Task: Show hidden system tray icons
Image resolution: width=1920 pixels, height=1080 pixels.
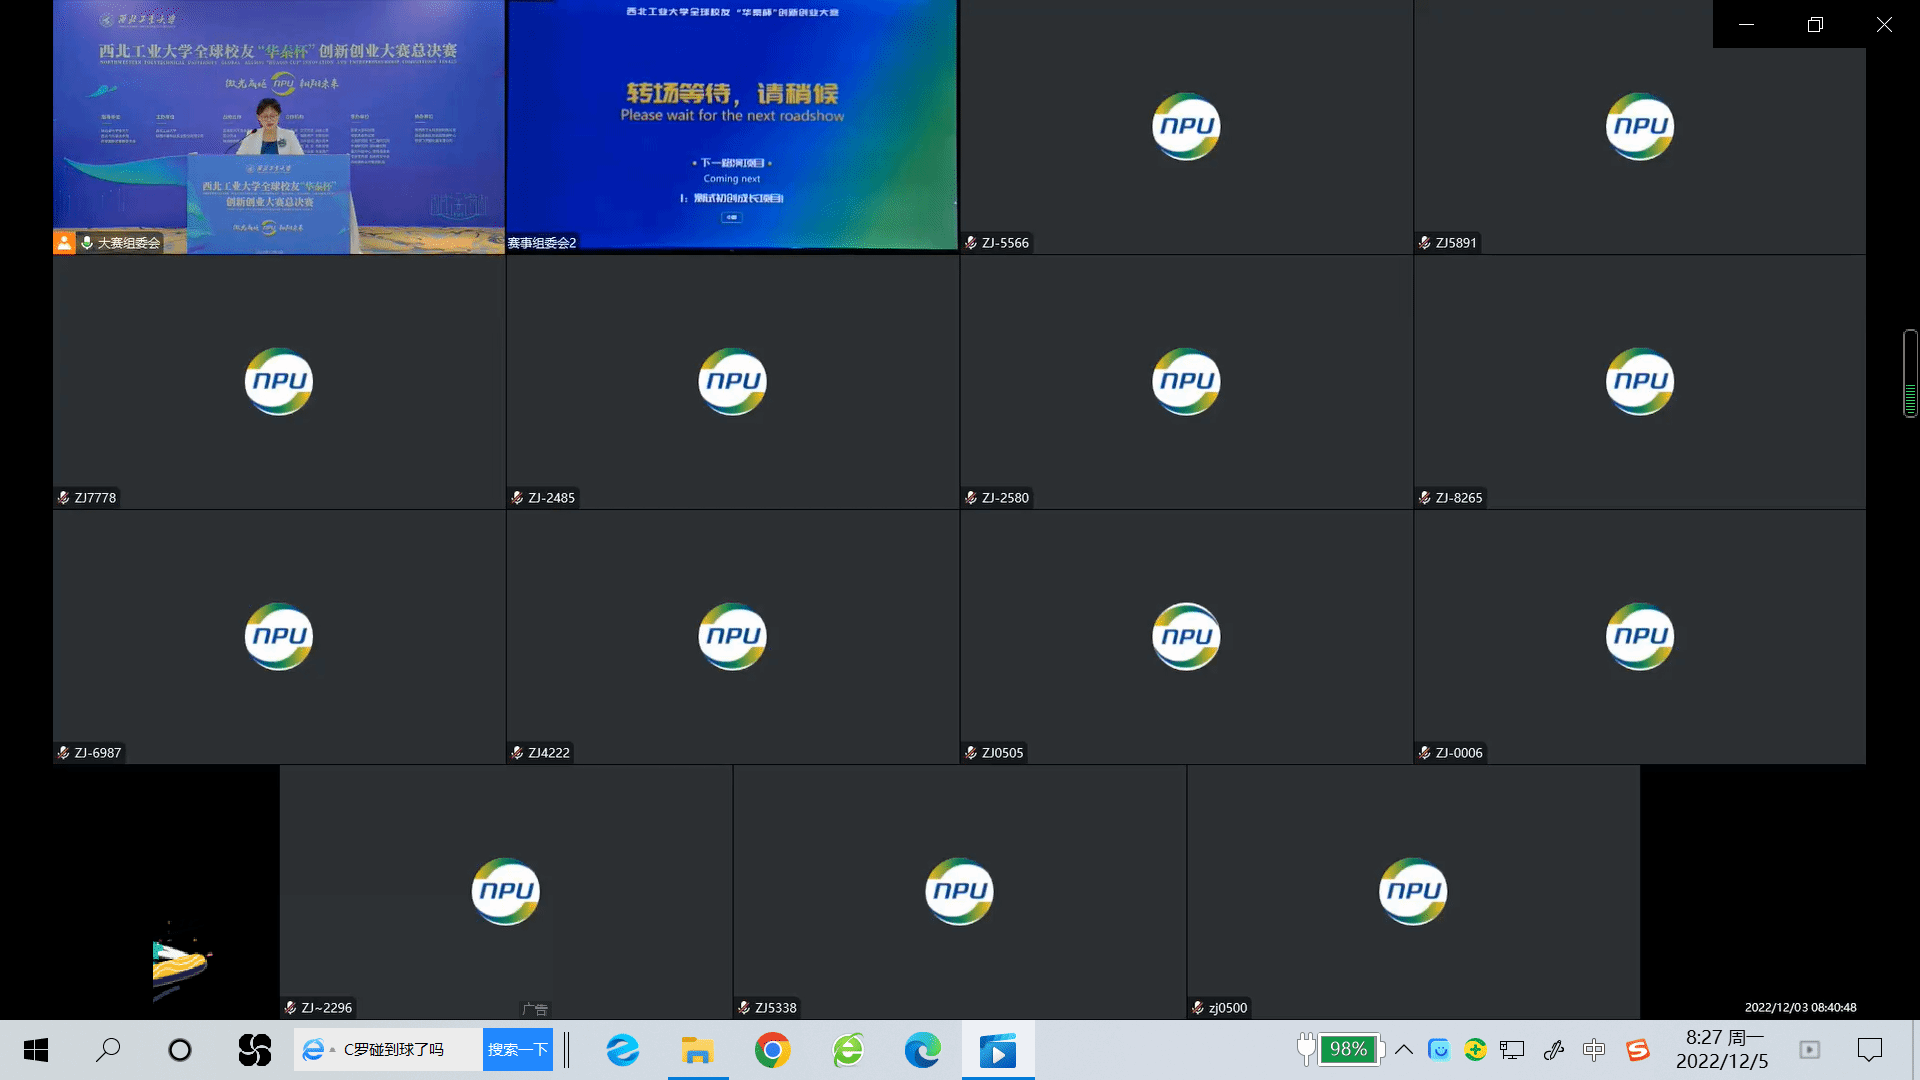Action: click(x=1404, y=1050)
